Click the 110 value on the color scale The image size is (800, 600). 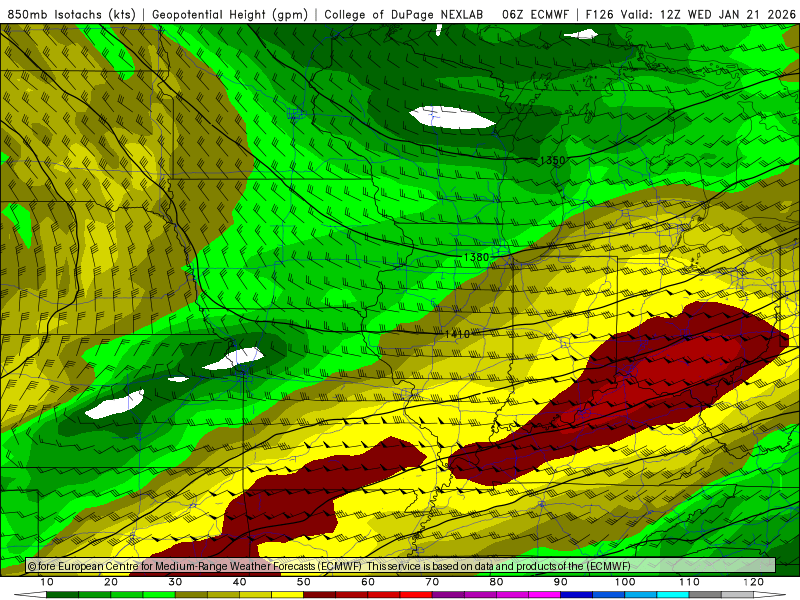coord(689,582)
